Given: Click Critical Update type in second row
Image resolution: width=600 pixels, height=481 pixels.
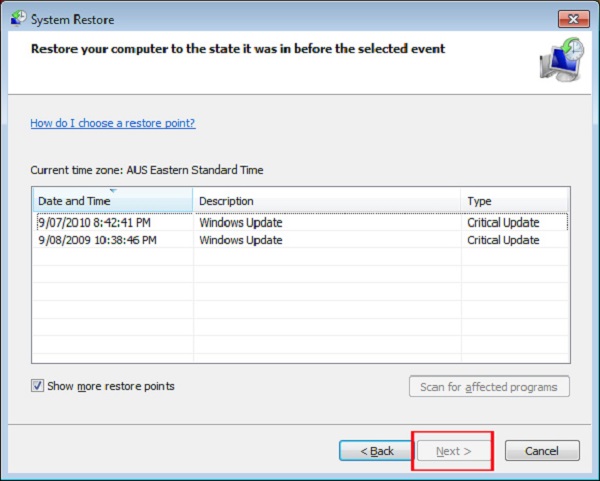Looking at the screenshot, I should (x=503, y=240).
